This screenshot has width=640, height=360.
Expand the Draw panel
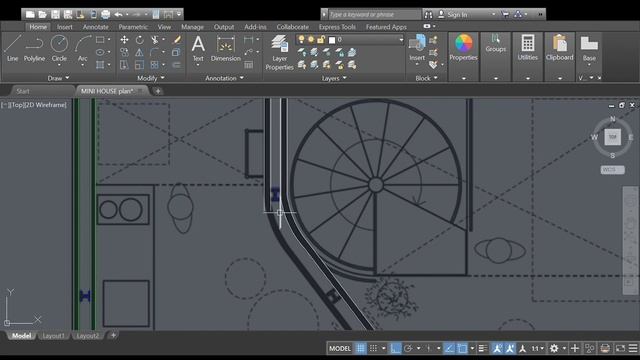[x=58, y=78]
